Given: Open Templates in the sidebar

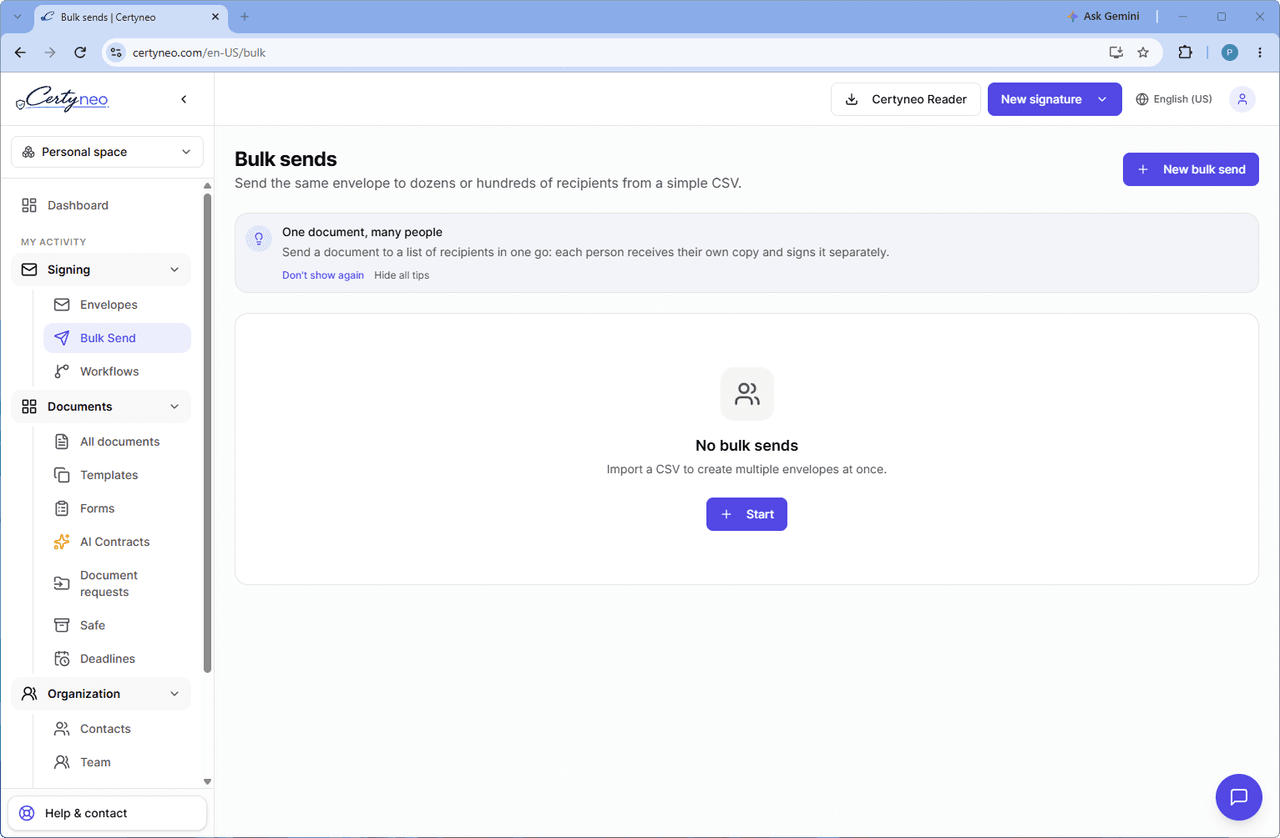Looking at the screenshot, I should (x=117, y=475).
